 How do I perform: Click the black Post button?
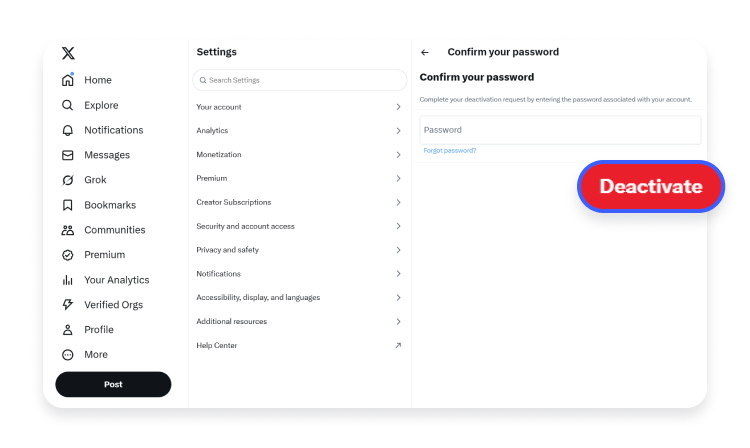(113, 384)
